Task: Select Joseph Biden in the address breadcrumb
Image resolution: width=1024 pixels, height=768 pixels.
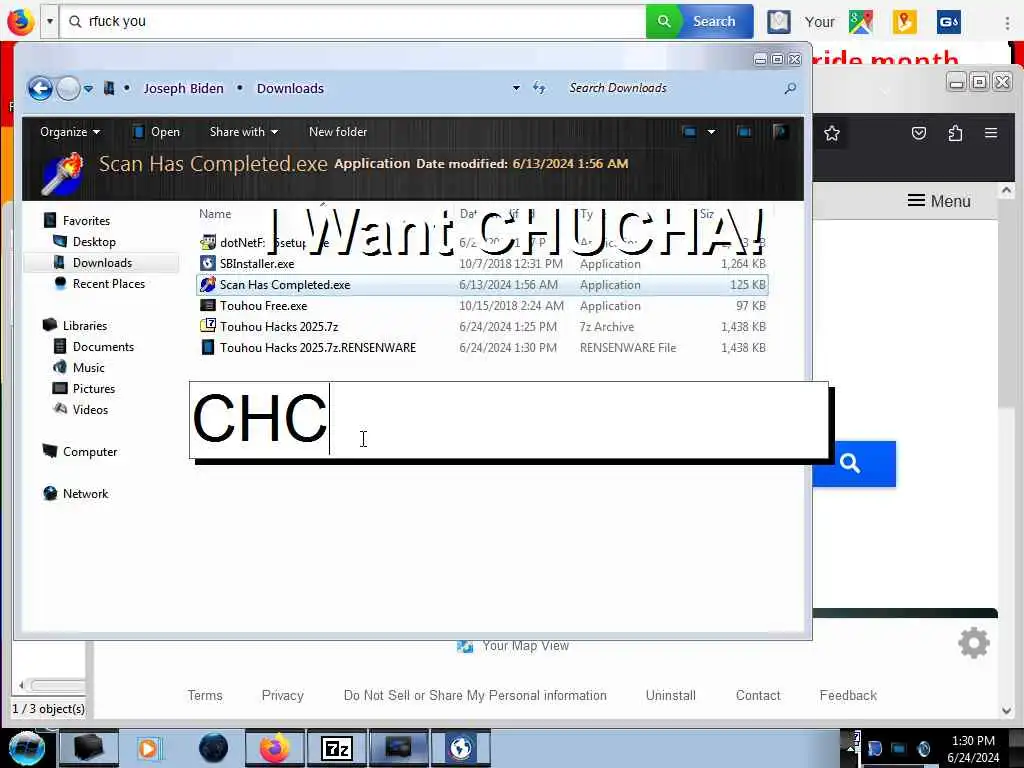Action: [184, 88]
